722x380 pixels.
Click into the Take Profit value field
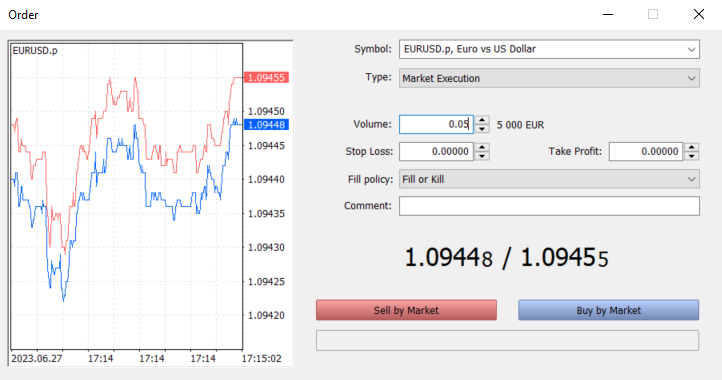point(646,152)
